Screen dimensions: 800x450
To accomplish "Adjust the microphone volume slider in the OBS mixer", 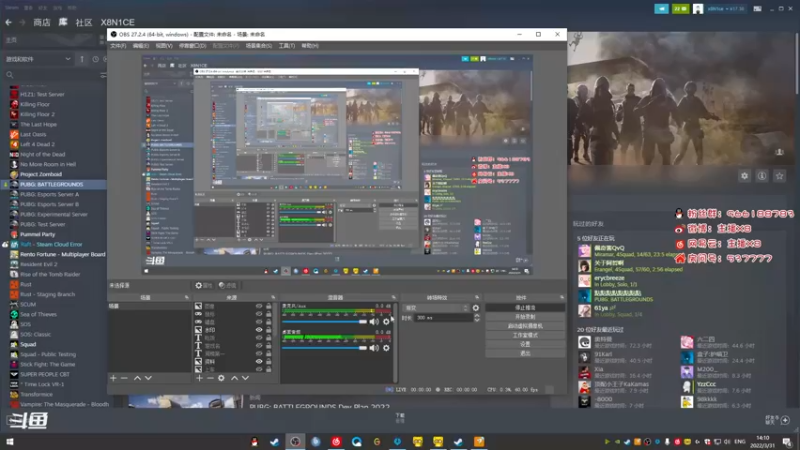I will click(x=324, y=322).
